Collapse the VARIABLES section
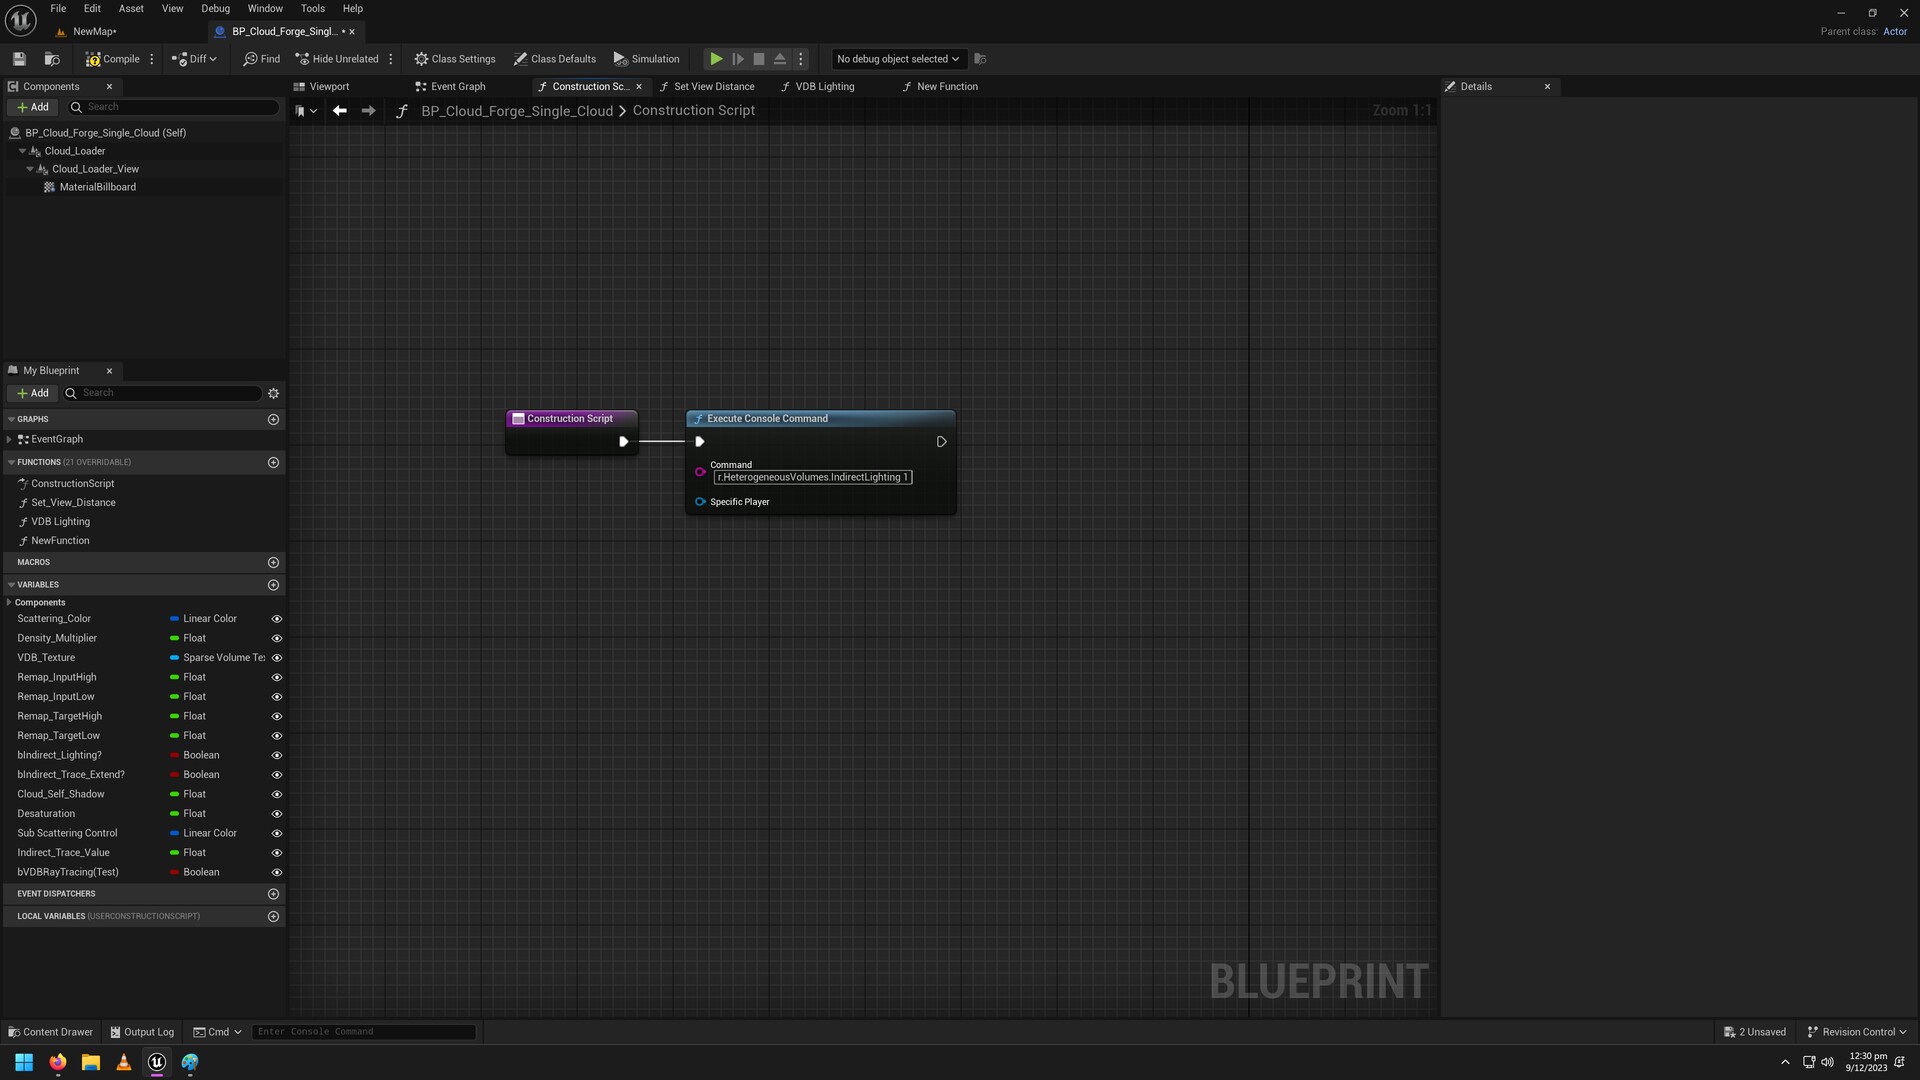 tap(10, 585)
